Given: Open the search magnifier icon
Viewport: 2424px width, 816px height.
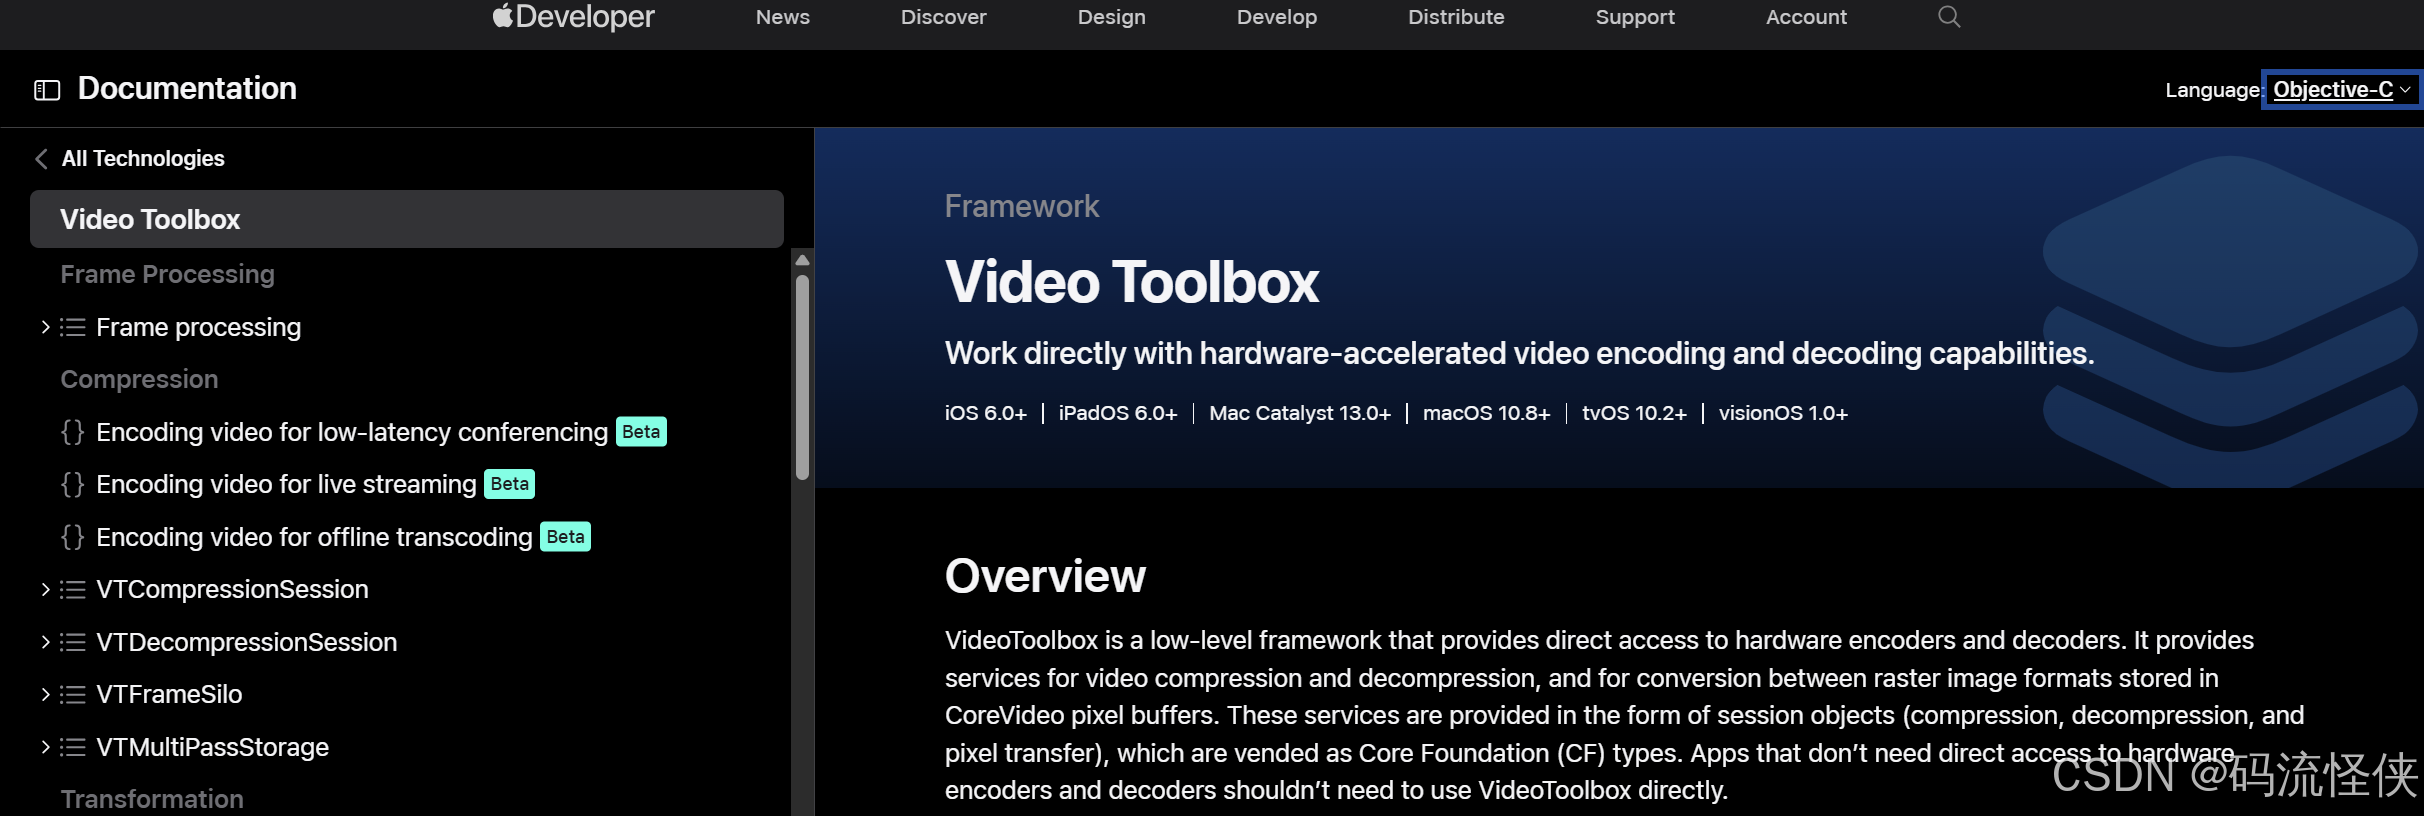Looking at the screenshot, I should pos(1948,16).
